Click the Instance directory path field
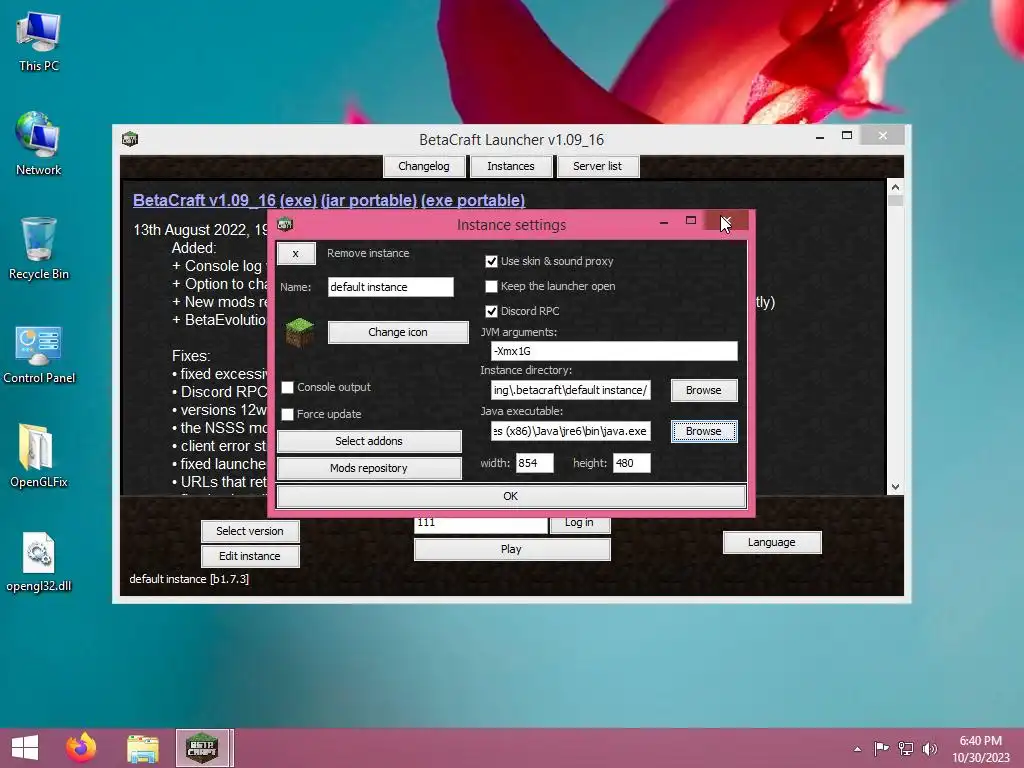 [570, 390]
